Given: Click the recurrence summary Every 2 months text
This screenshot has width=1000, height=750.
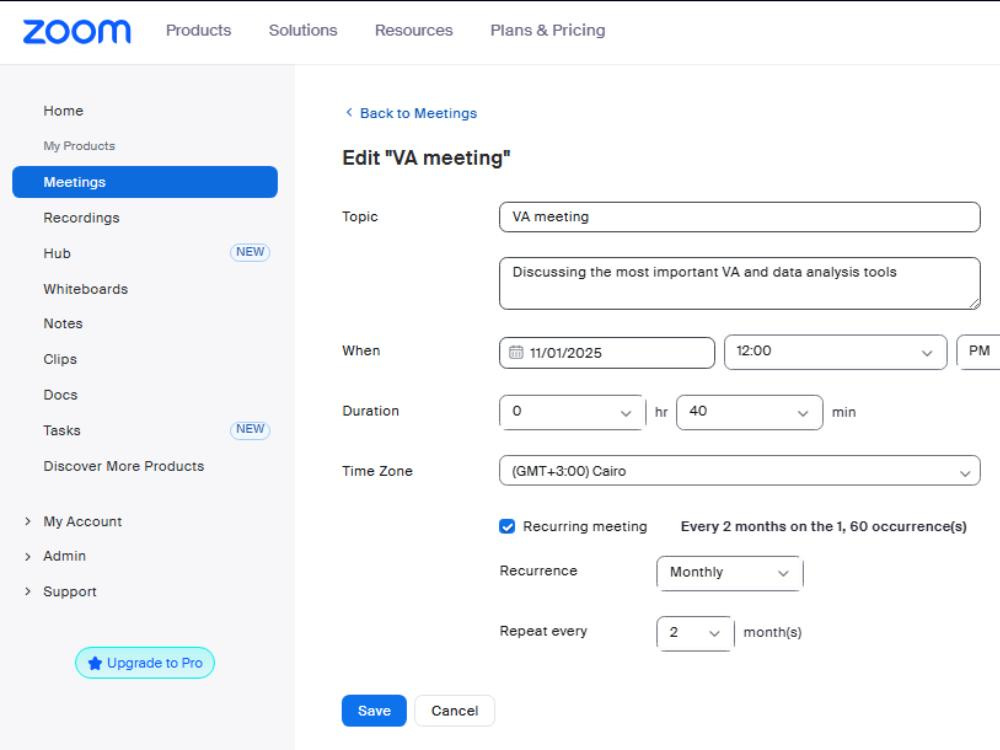Looking at the screenshot, I should [823, 526].
